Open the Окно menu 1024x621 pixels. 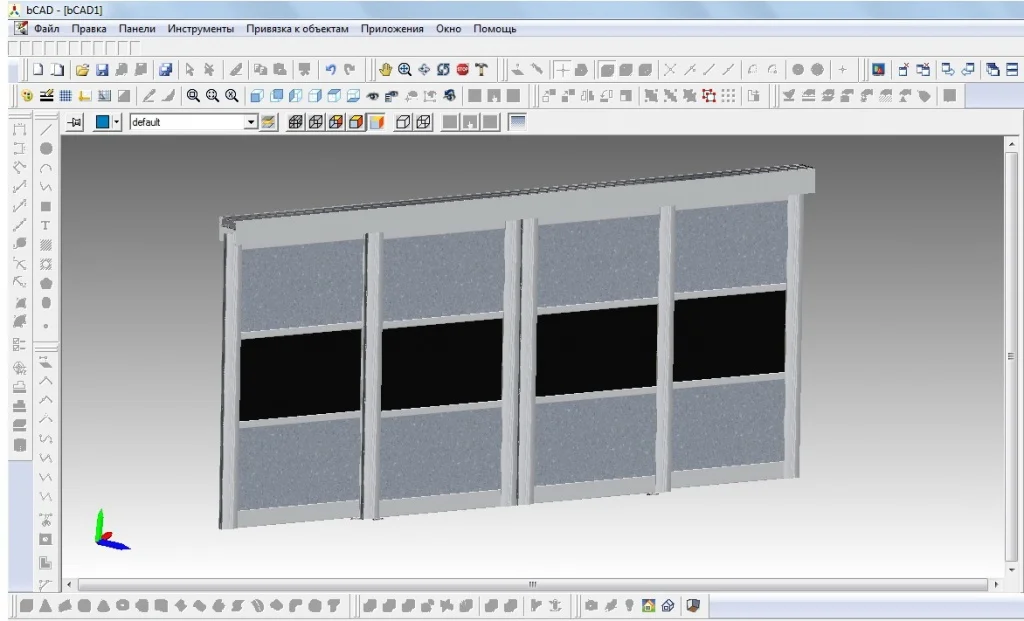449,29
